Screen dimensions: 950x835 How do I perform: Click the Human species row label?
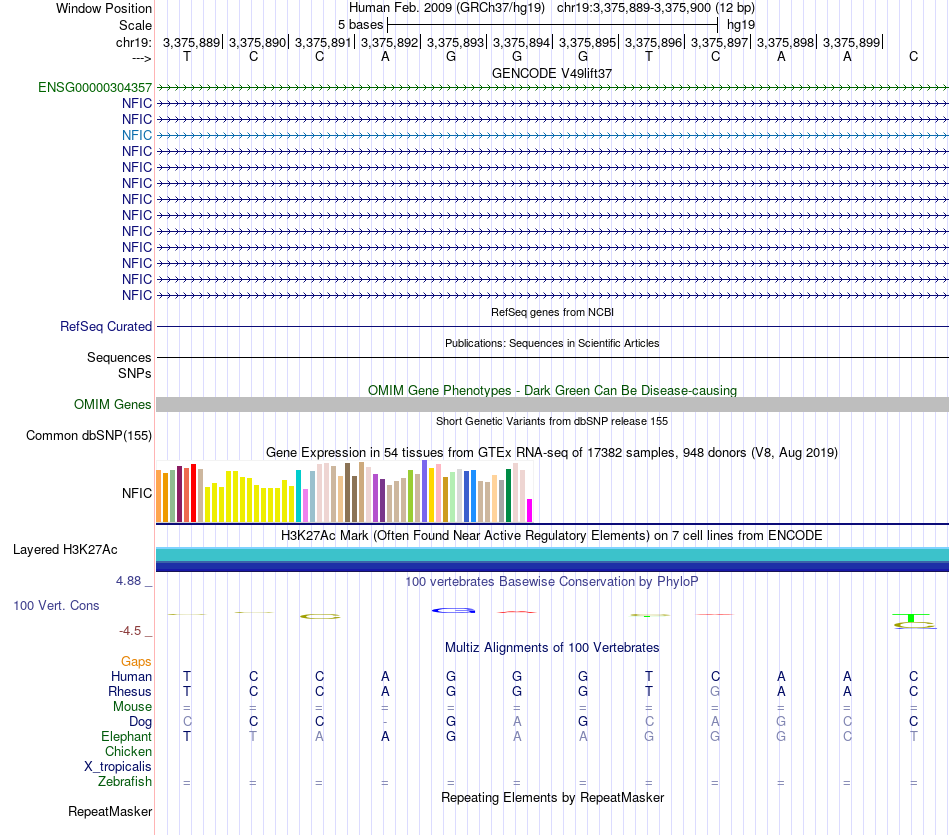131,676
